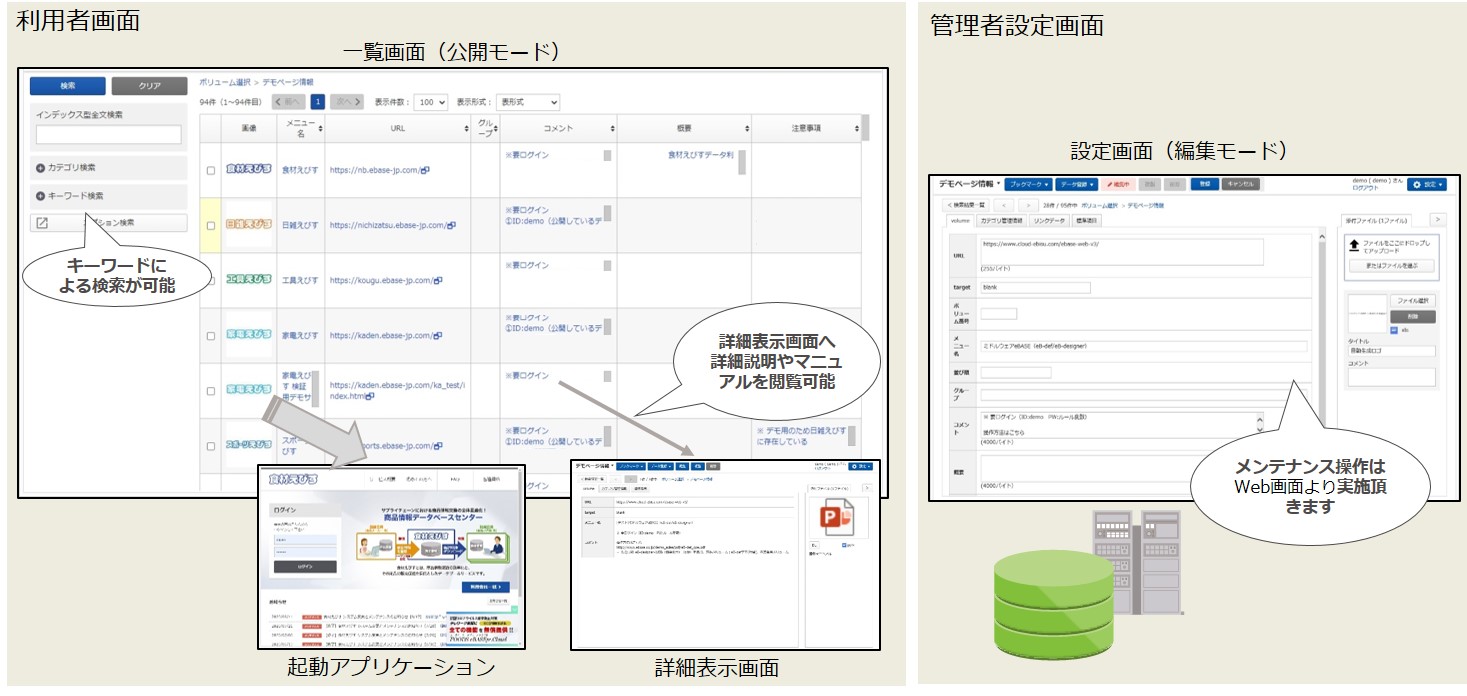Switch to the リンクデータ tab in edit mode
1467x696 pixels.
click(x=1051, y=219)
